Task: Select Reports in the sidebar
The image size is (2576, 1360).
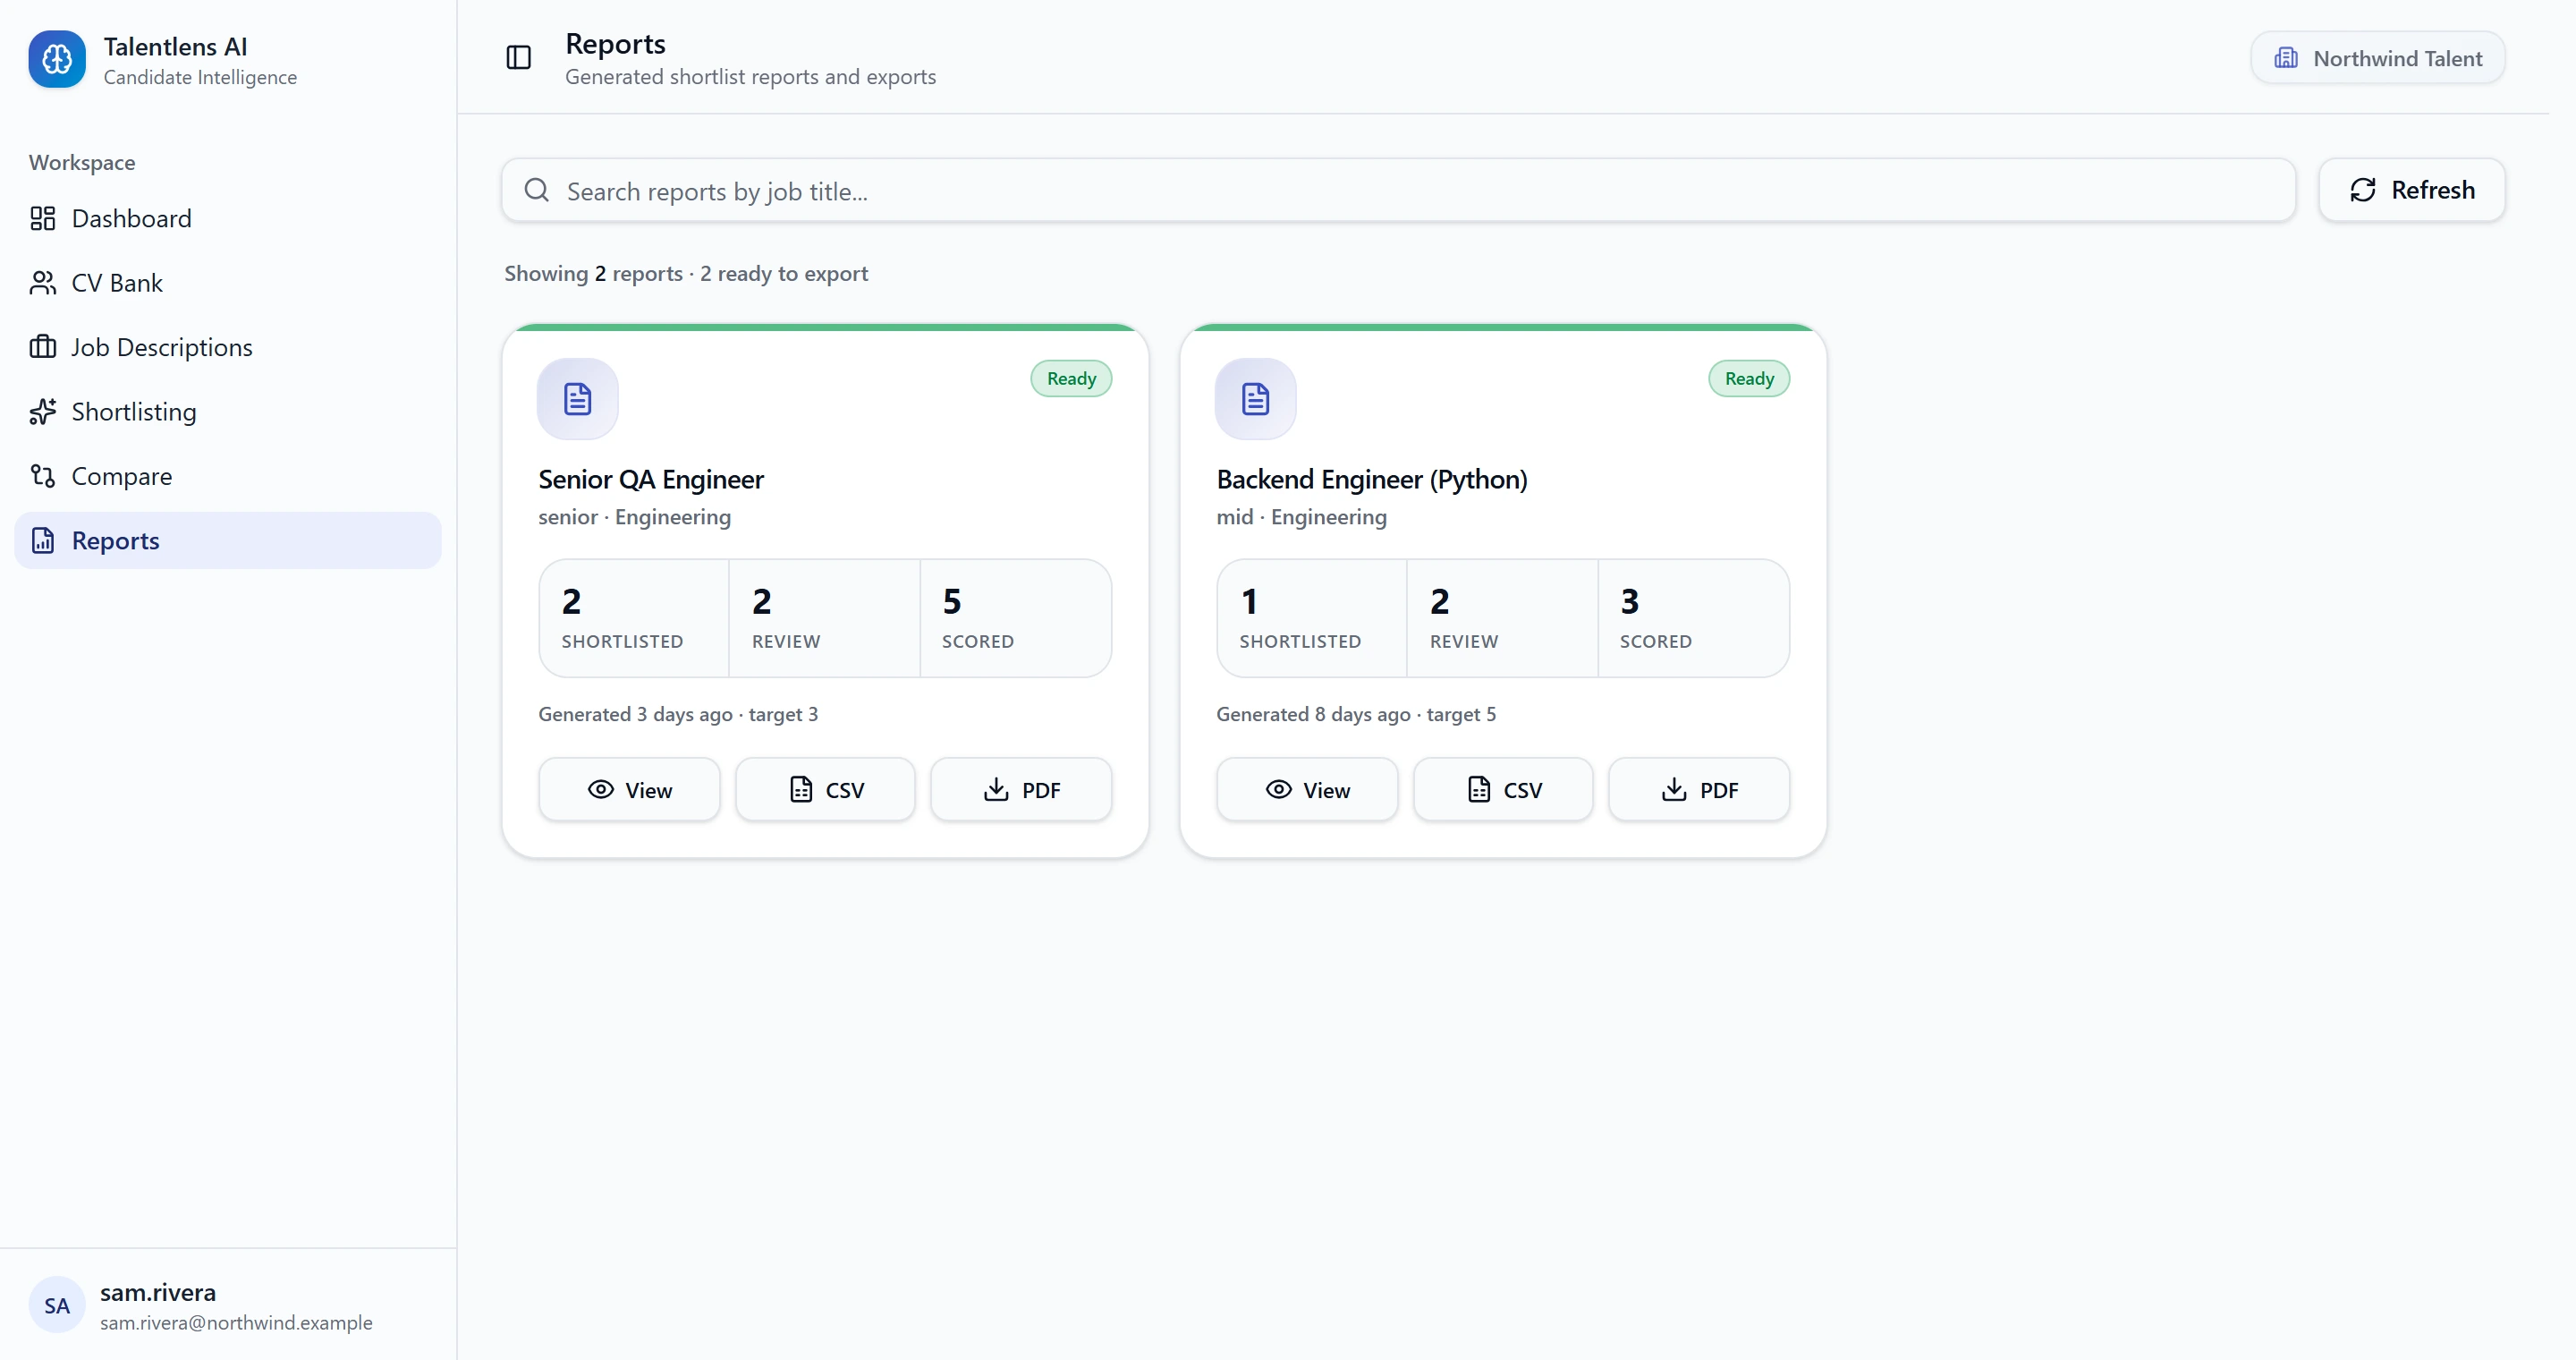Action: click(x=228, y=541)
